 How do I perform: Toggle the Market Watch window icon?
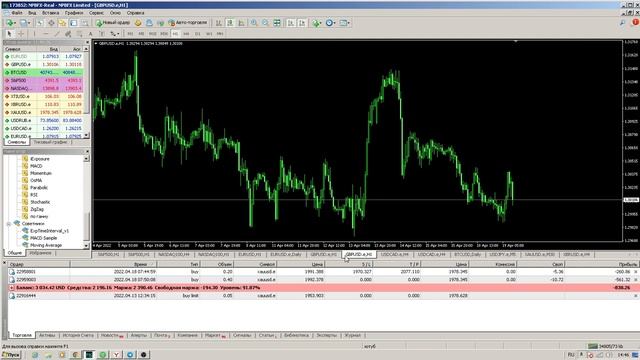40,23
